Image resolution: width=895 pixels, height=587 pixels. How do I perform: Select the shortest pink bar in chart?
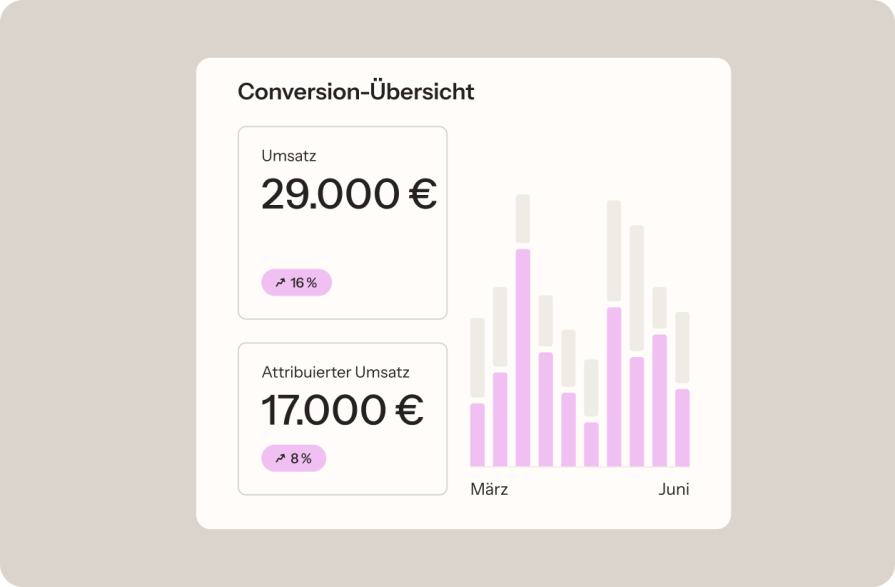pyautogui.click(x=591, y=444)
